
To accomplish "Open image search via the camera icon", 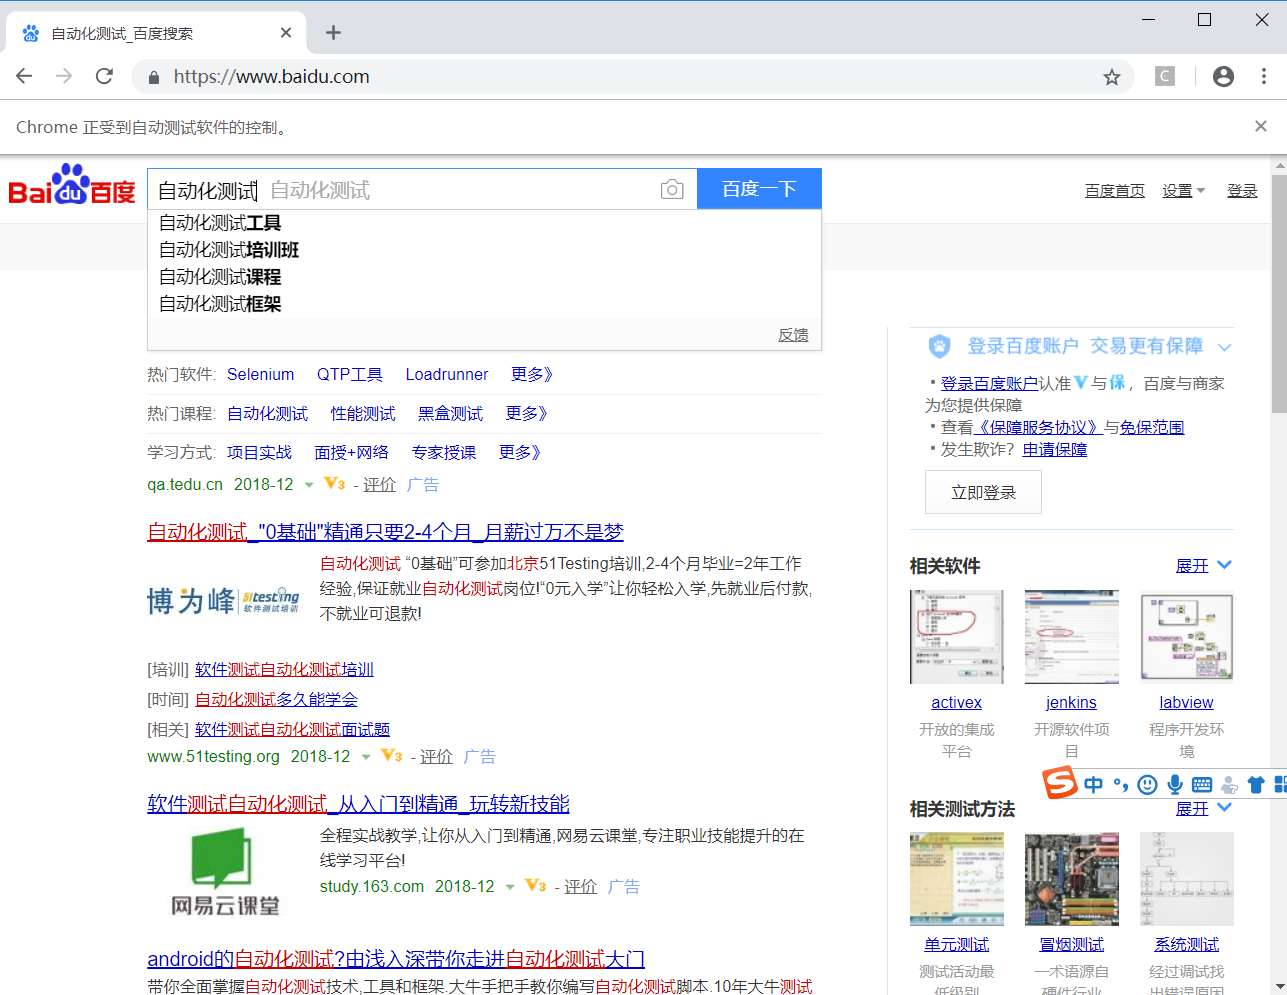I will coord(671,189).
